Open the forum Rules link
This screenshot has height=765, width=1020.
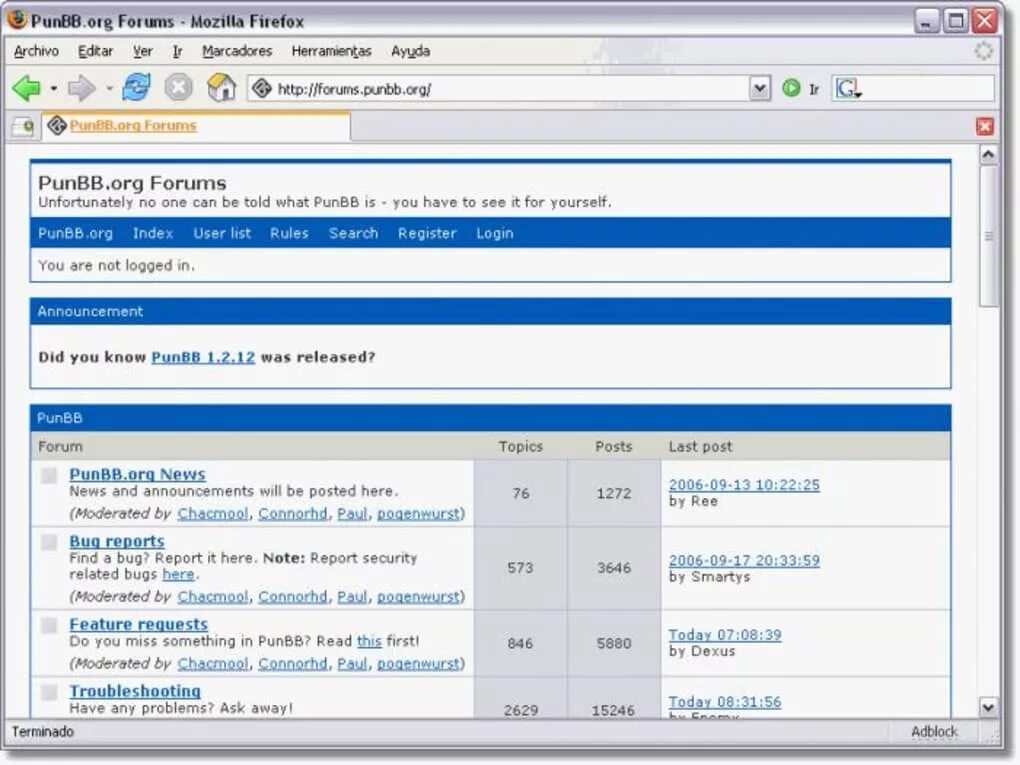pyautogui.click(x=289, y=233)
